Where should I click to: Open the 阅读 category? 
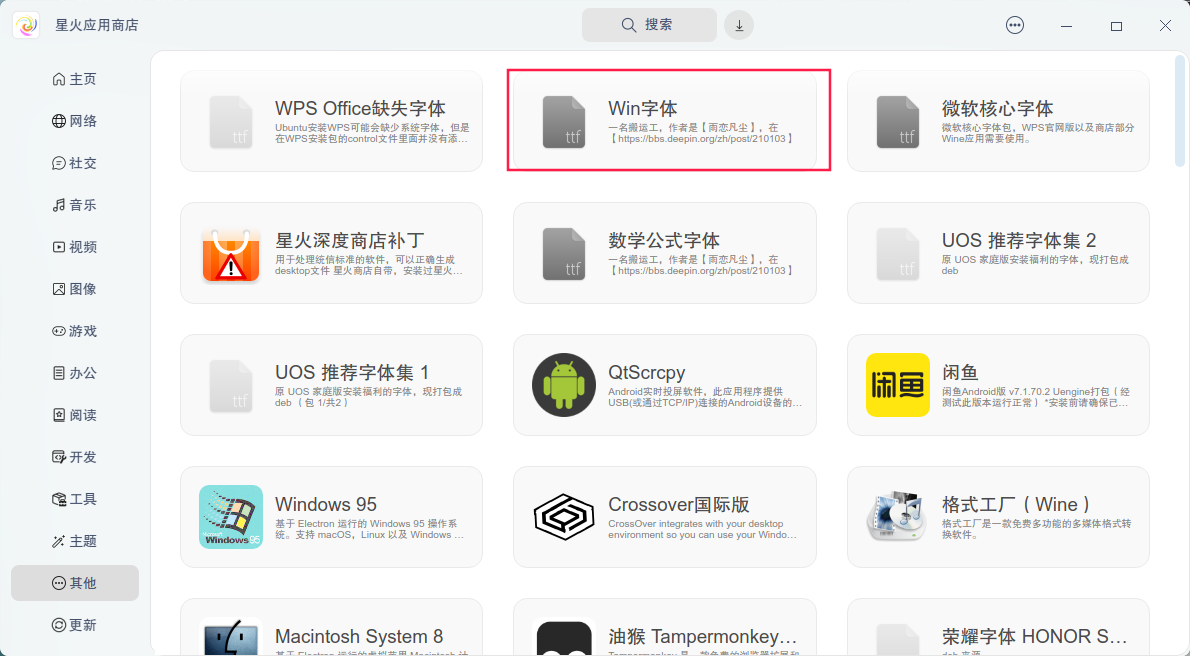click(81, 414)
